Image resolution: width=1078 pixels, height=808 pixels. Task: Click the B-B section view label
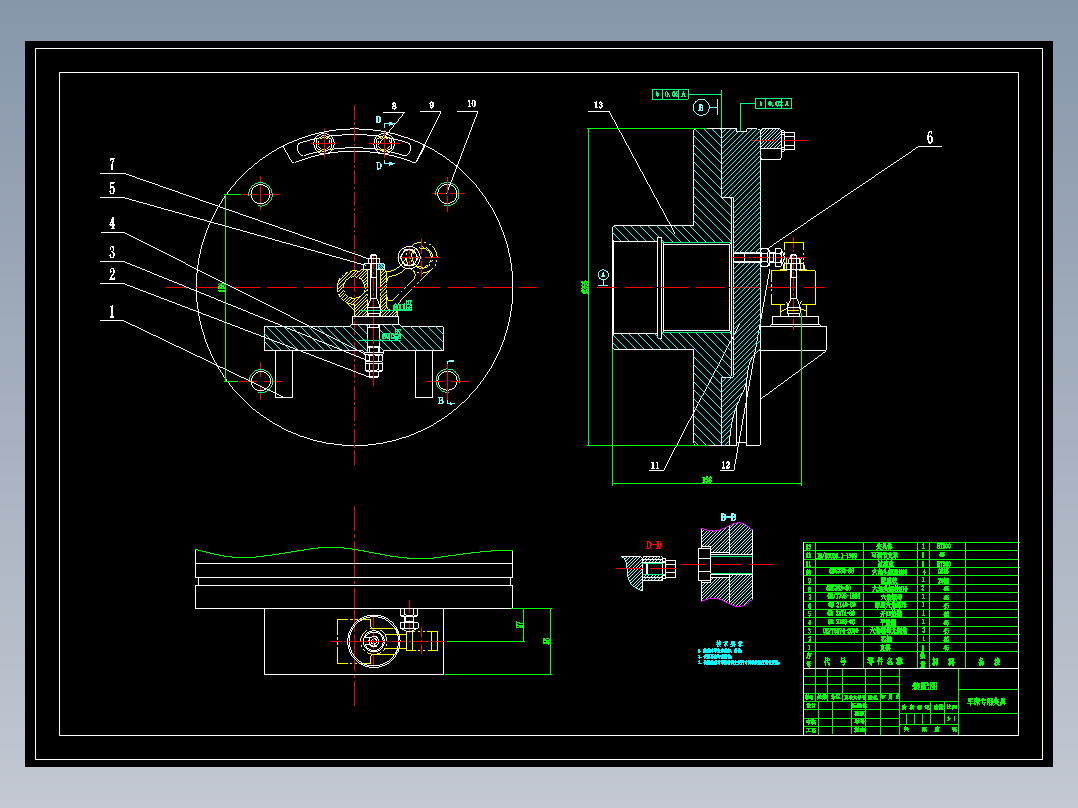[728, 517]
